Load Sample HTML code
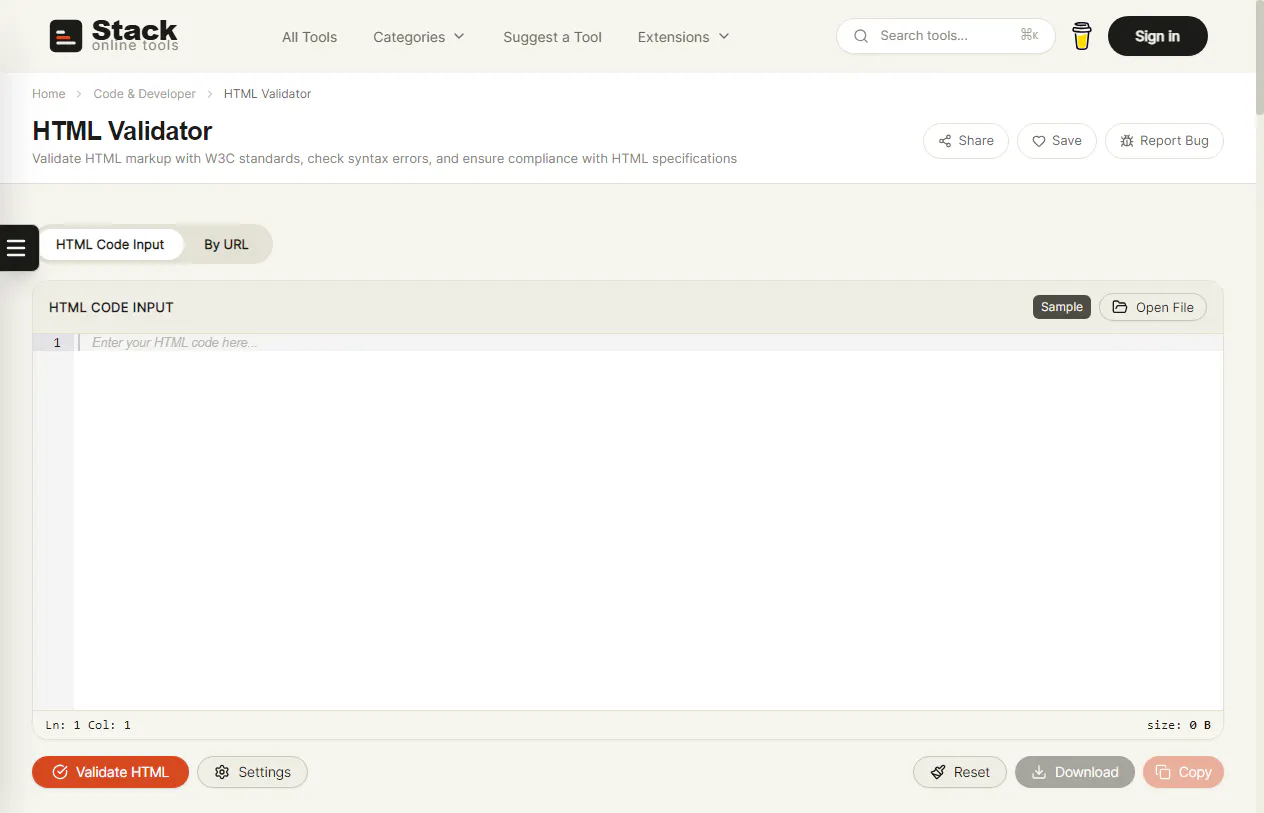 pos(1061,307)
